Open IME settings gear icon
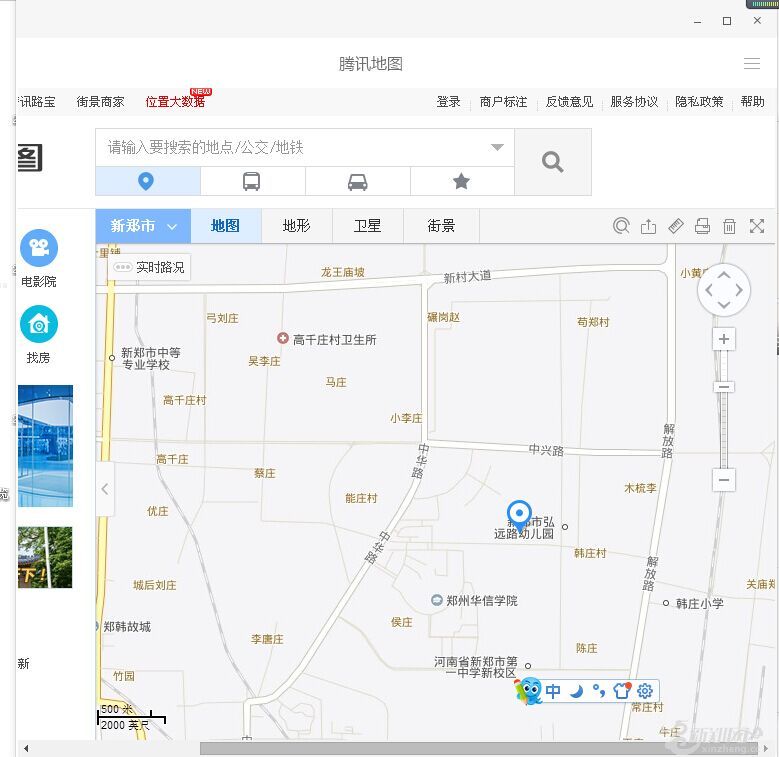The height and width of the screenshot is (757, 779). (x=645, y=691)
